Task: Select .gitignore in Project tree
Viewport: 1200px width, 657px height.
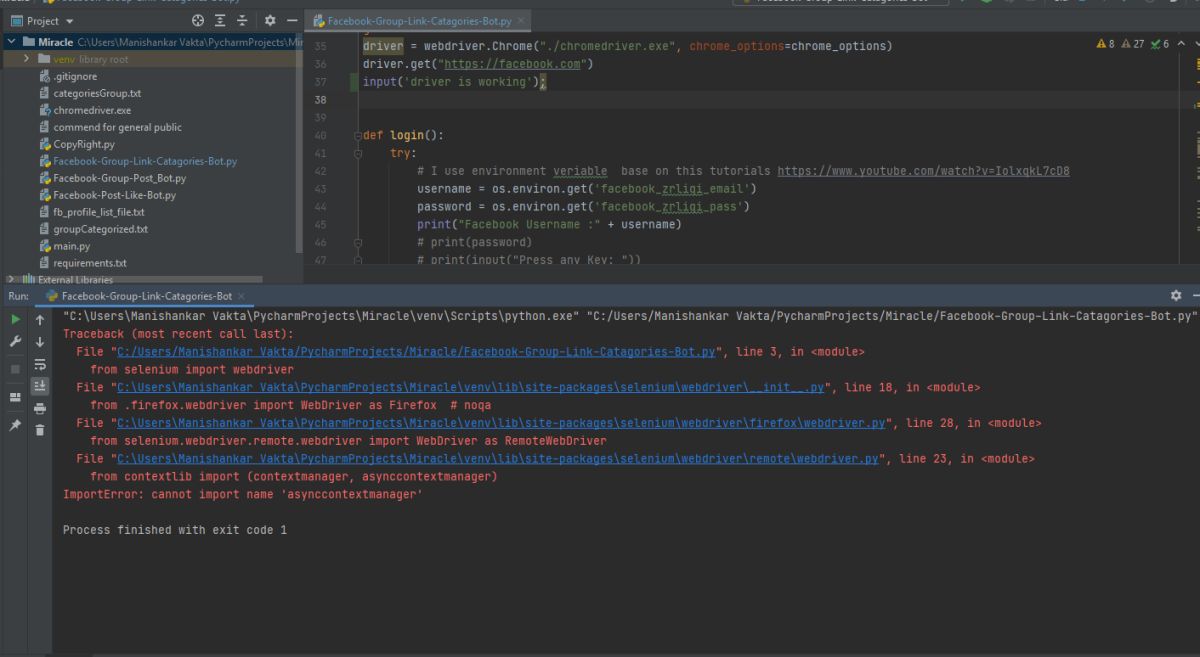Action: coord(75,76)
